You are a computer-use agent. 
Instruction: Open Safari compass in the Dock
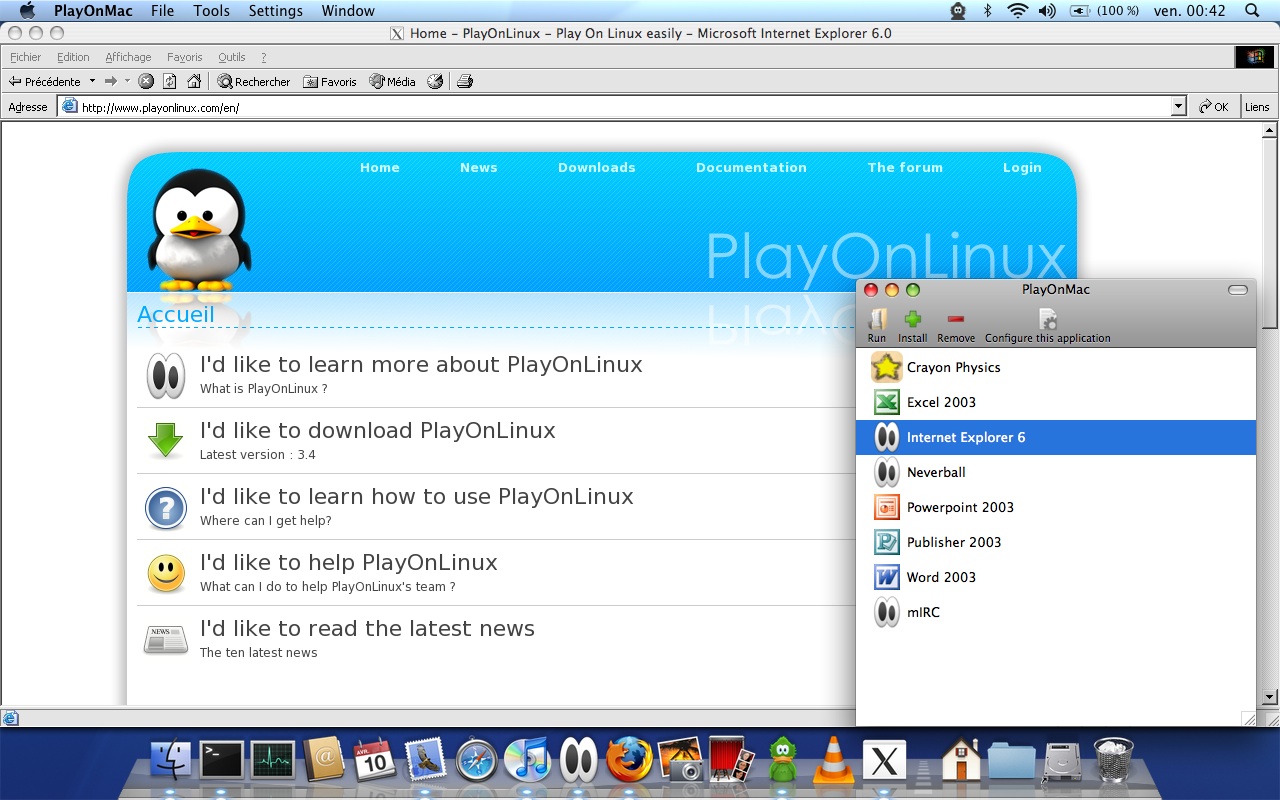[x=477, y=760]
